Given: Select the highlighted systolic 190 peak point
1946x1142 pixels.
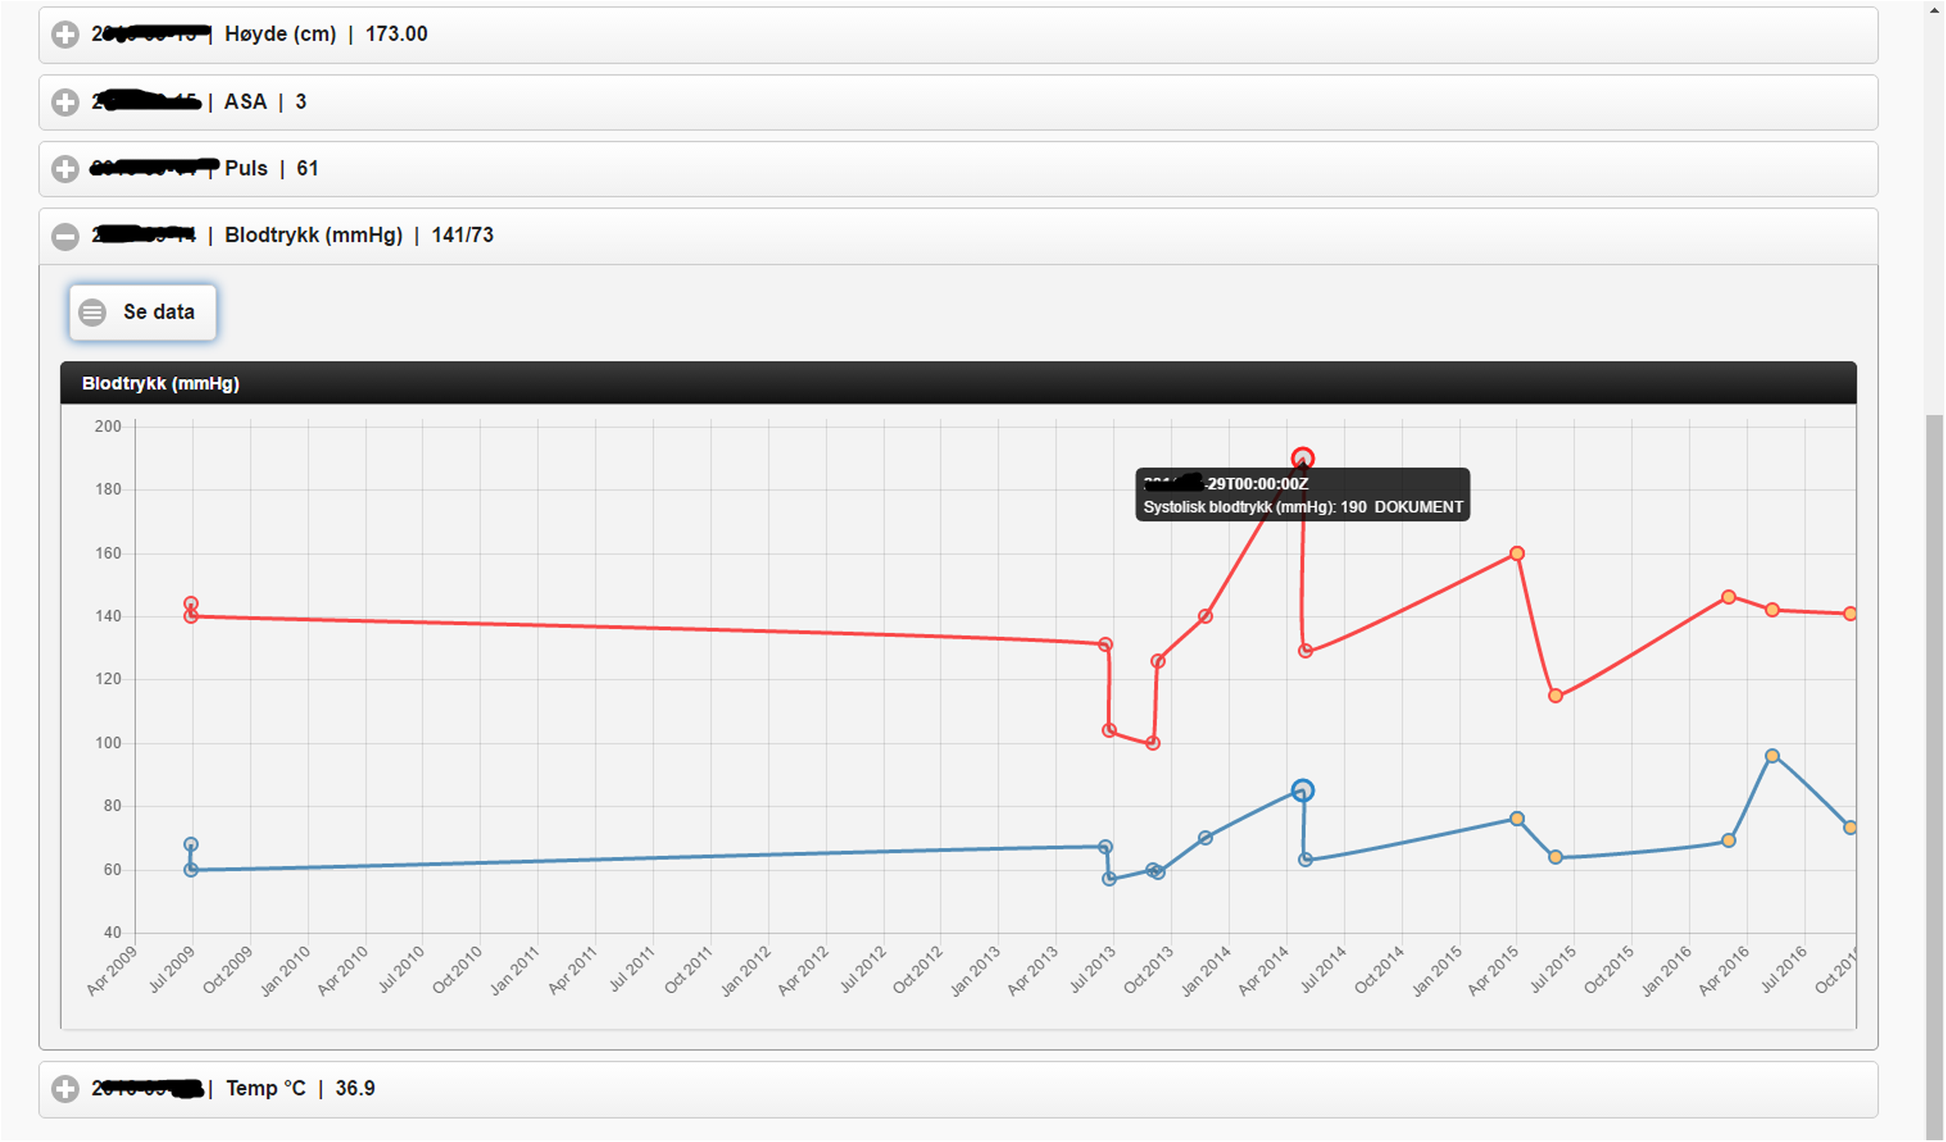Looking at the screenshot, I should pyautogui.click(x=1302, y=459).
